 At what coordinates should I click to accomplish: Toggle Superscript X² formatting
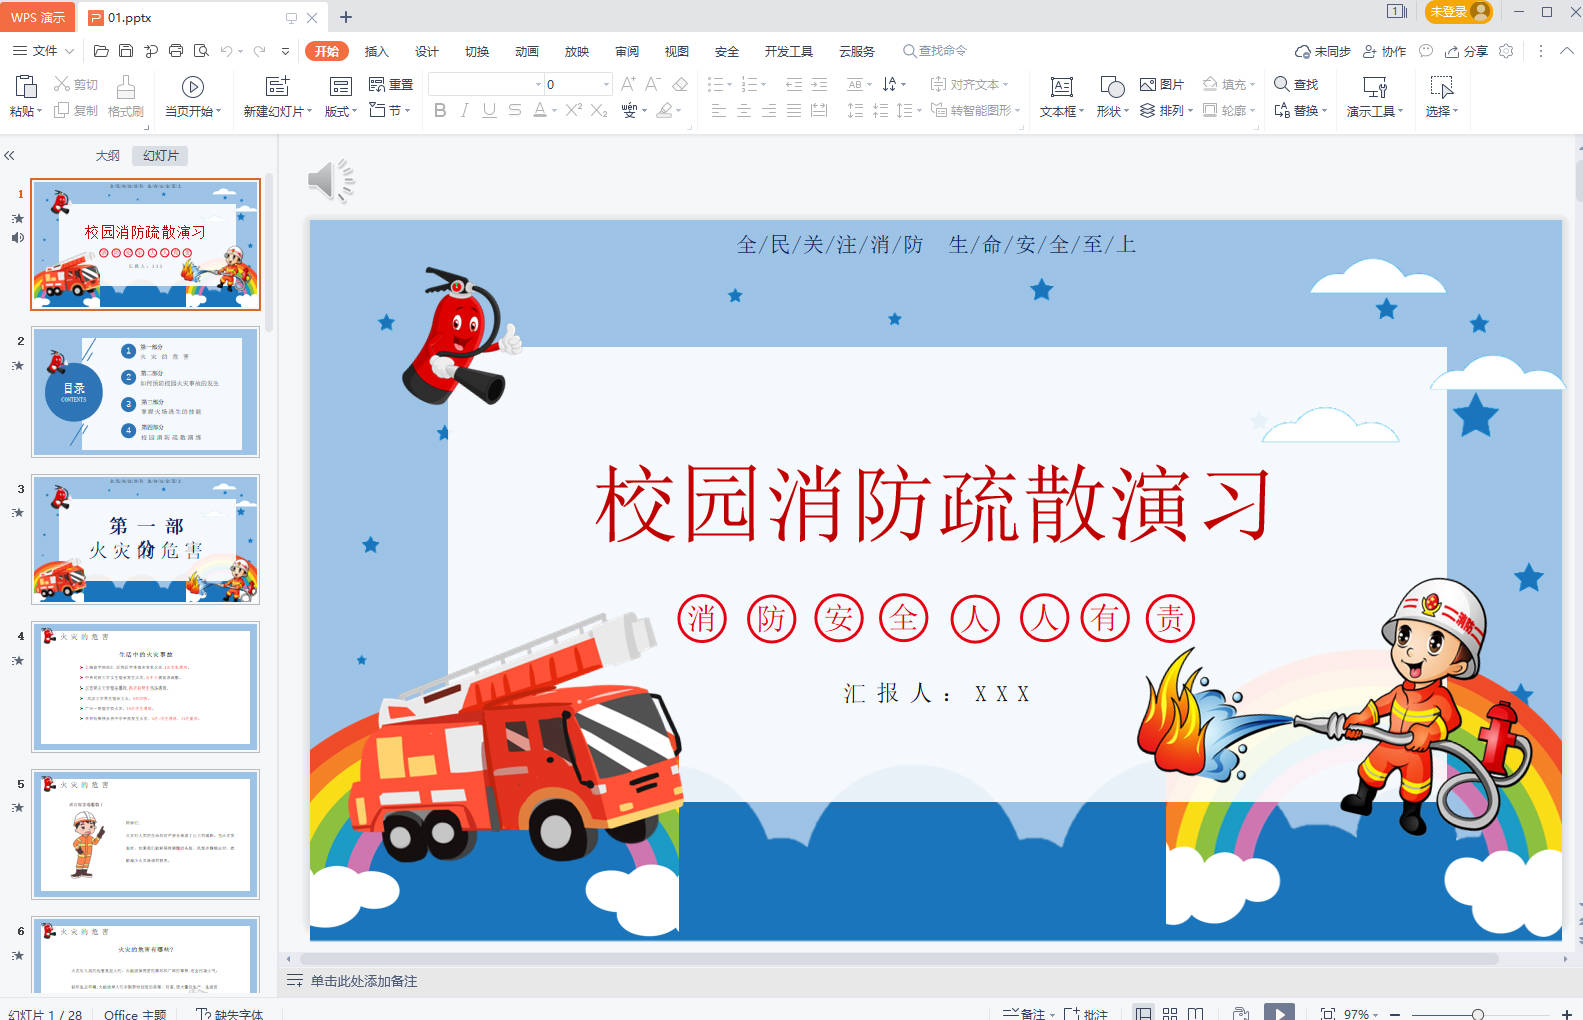click(573, 111)
